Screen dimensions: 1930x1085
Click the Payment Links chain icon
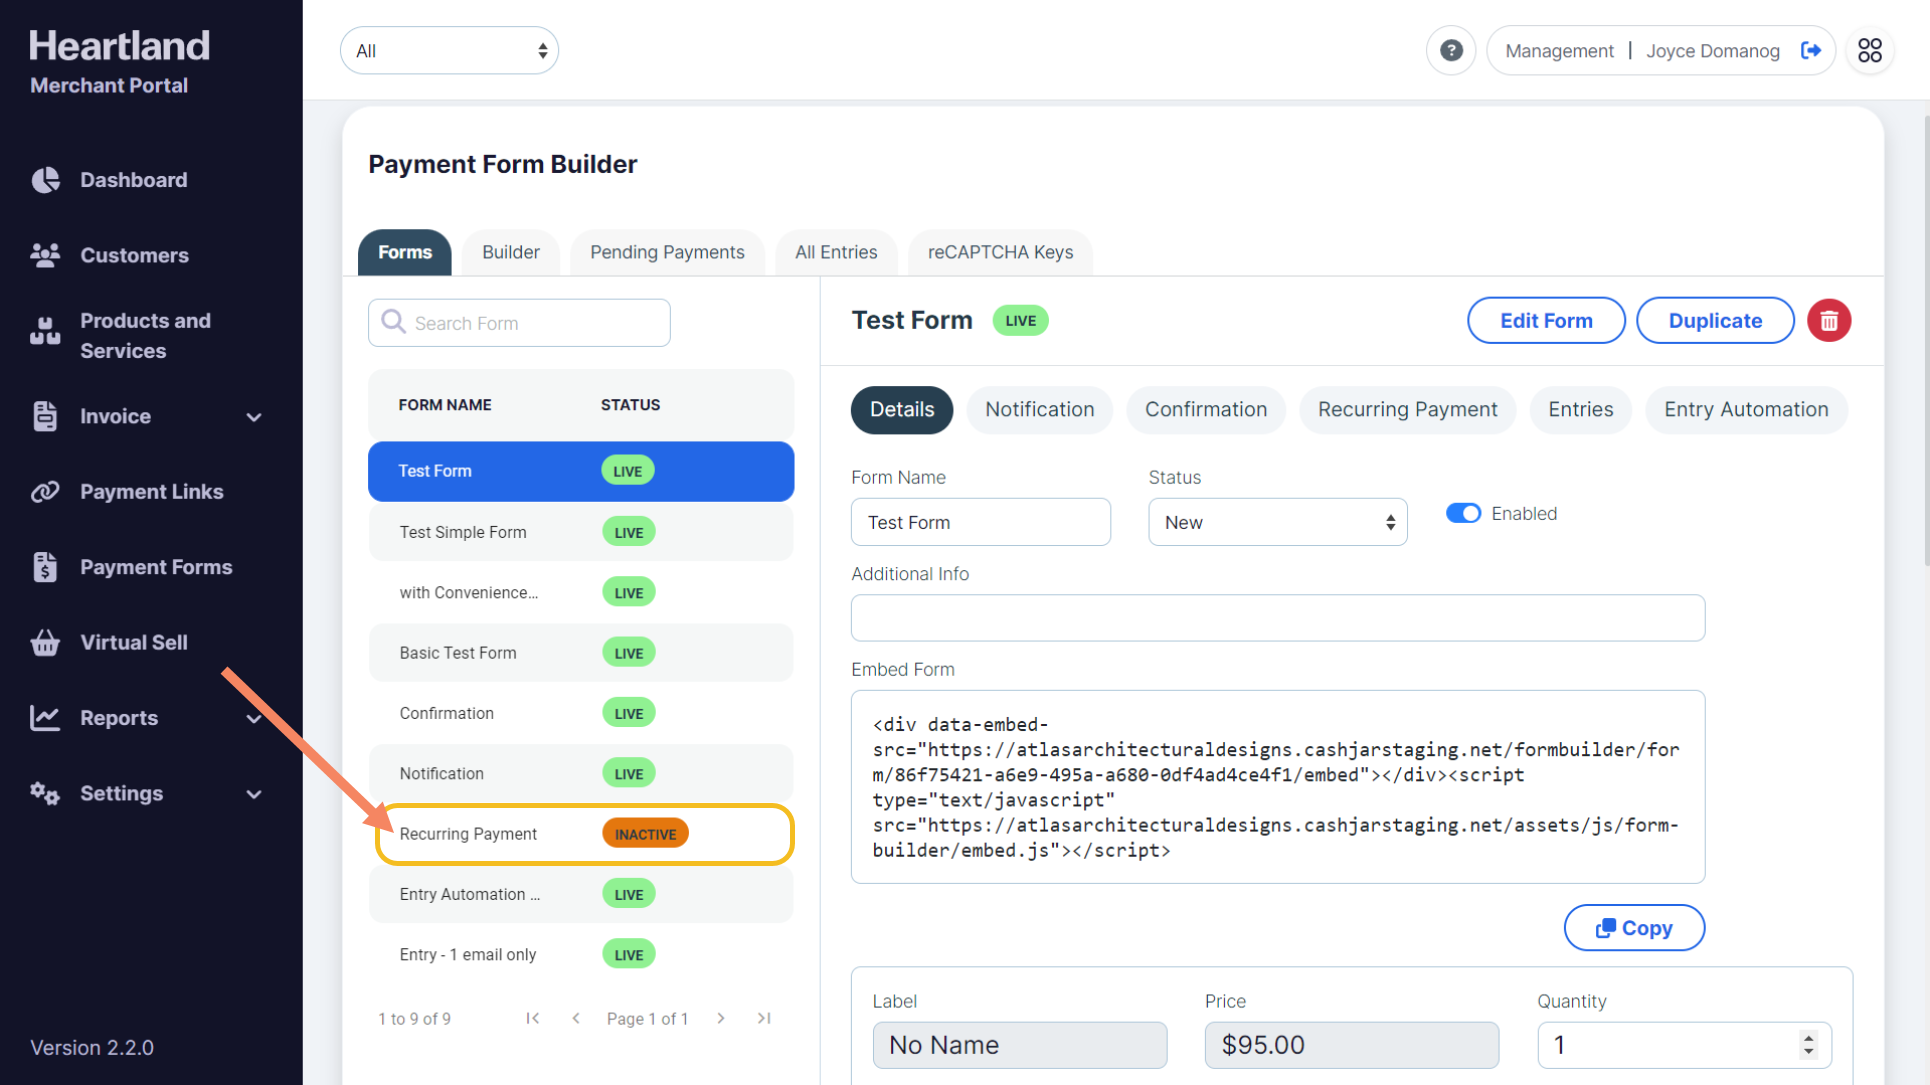point(45,492)
